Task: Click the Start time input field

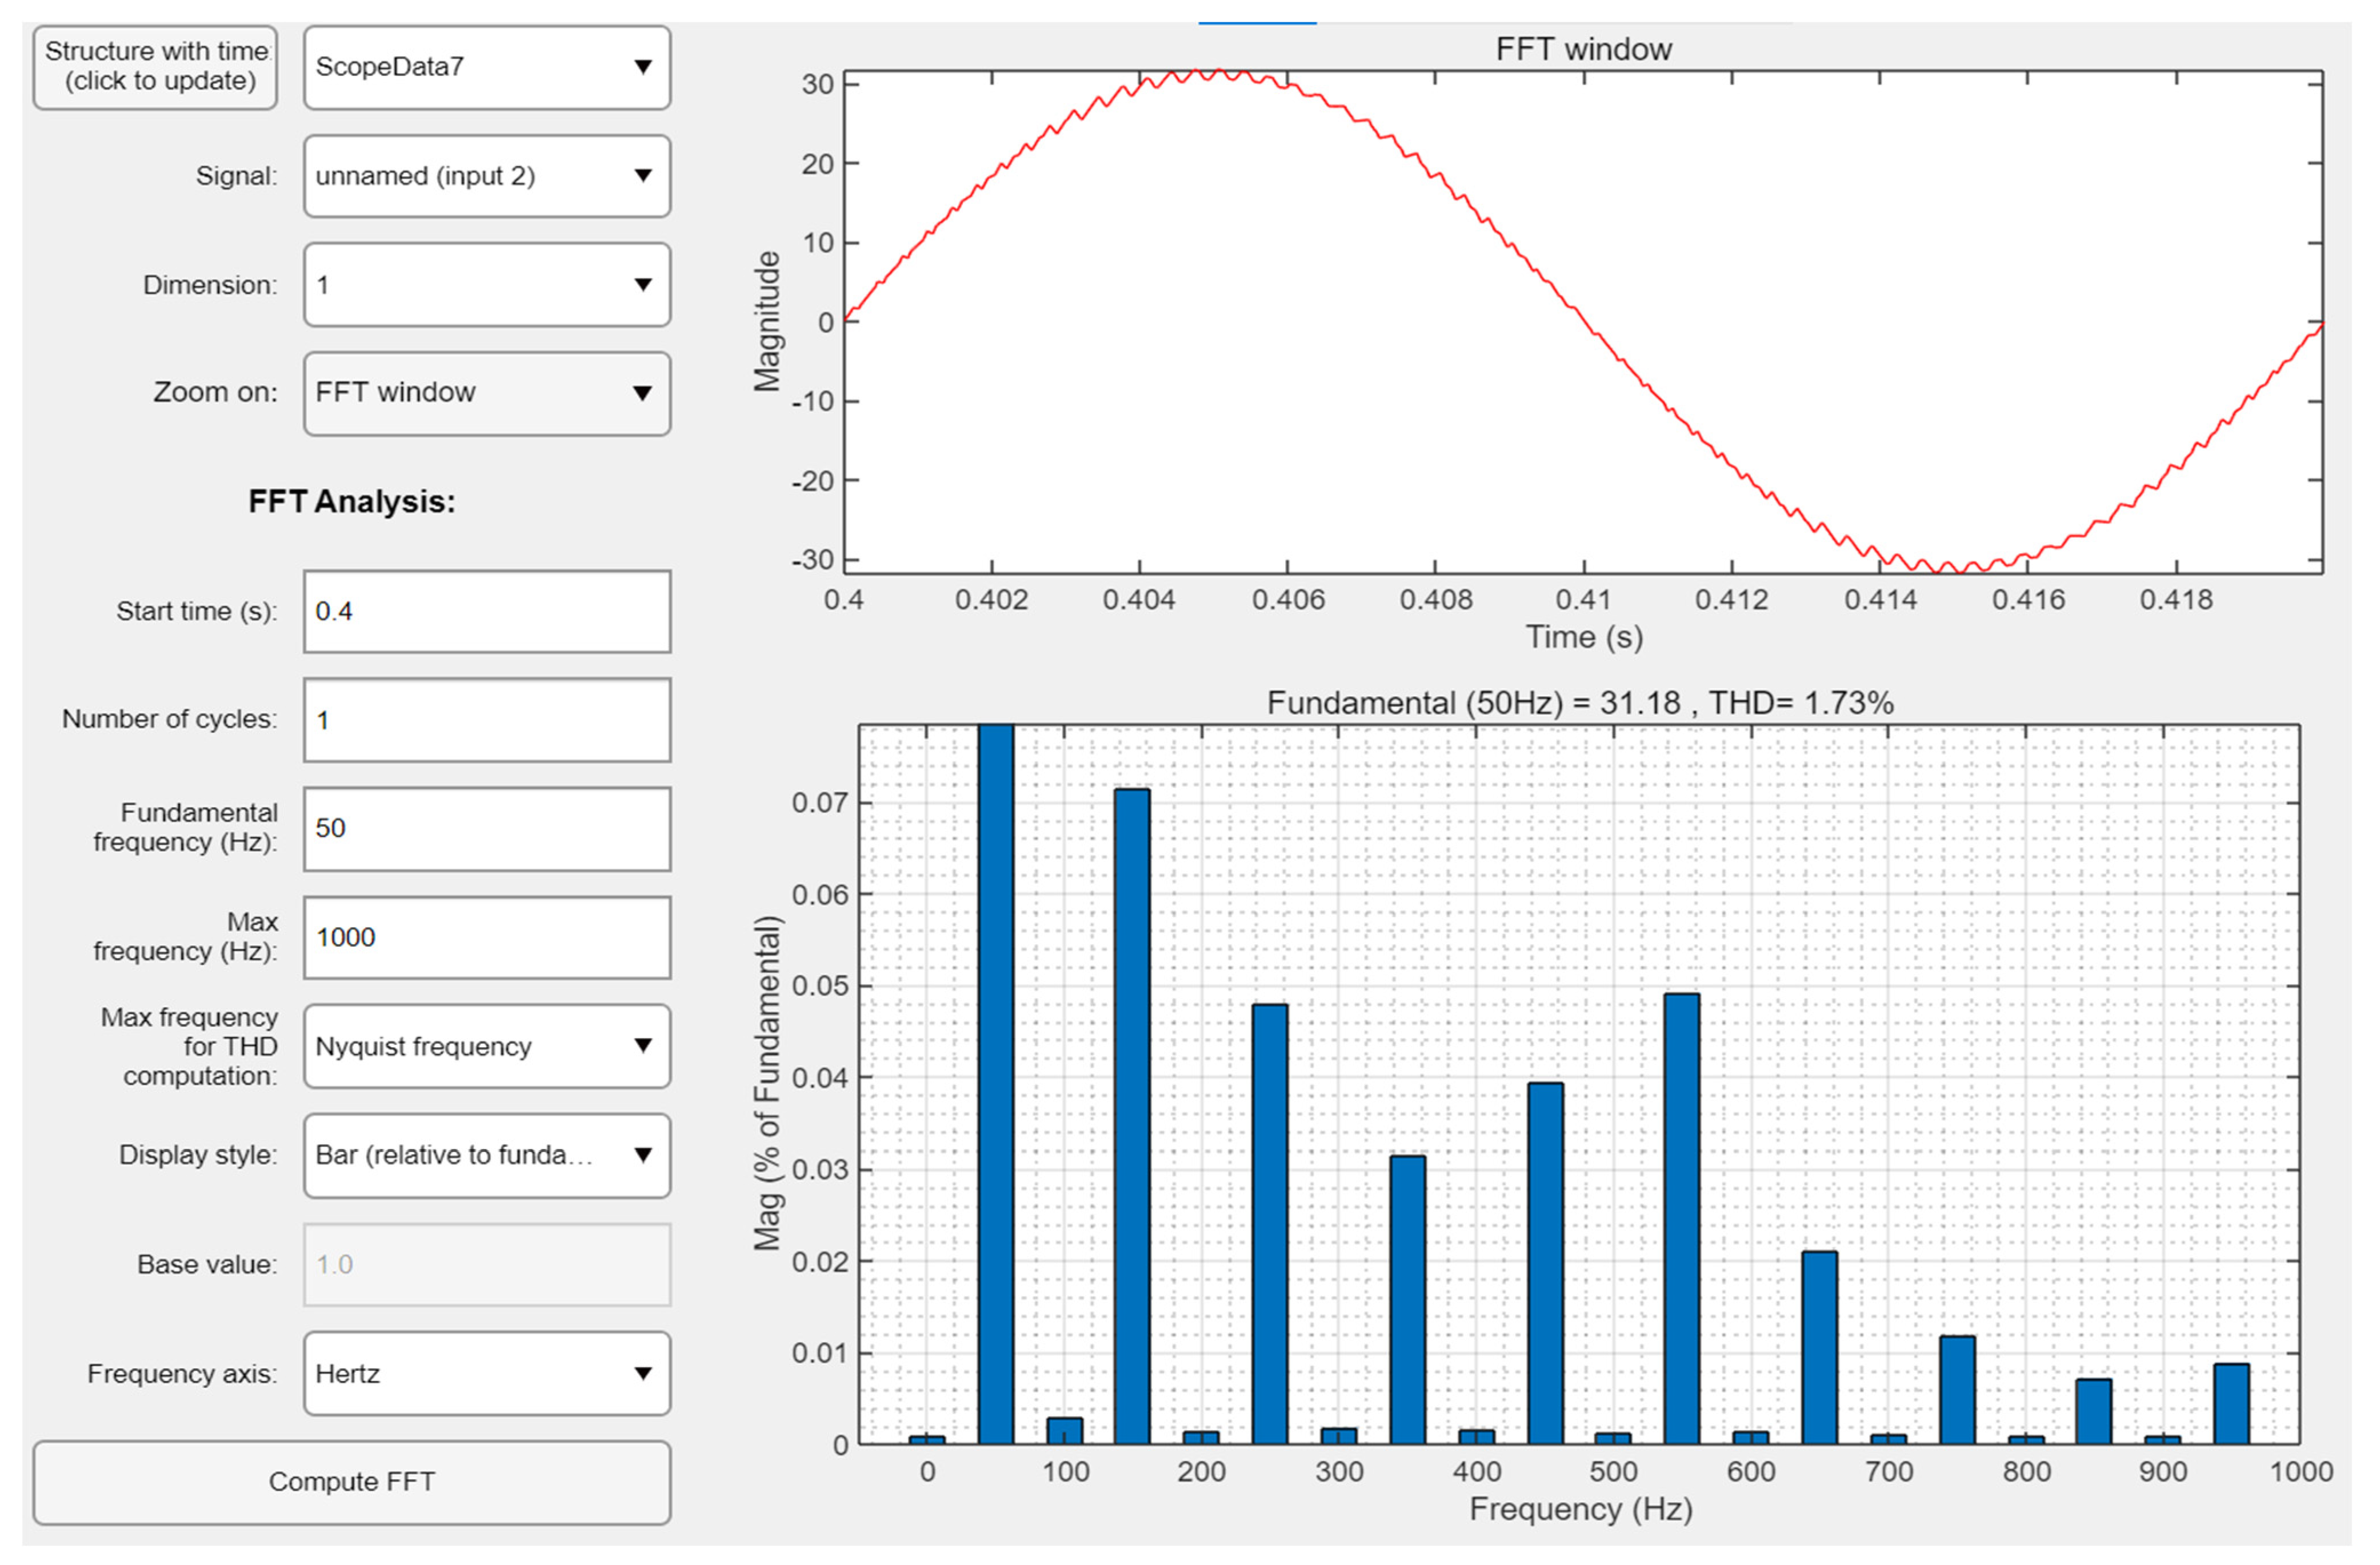Action: pyautogui.click(x=486, y=611)
